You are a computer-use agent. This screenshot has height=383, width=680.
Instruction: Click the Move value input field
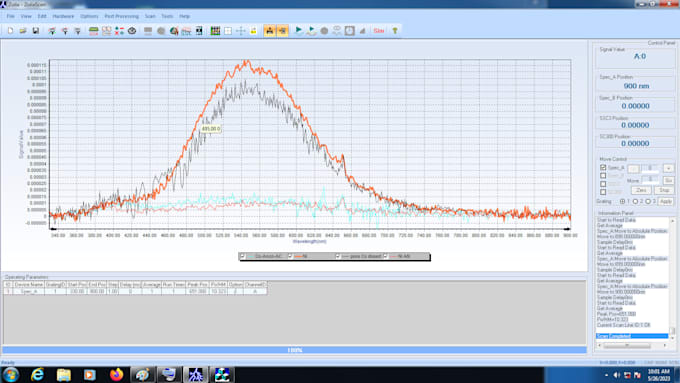point(650,180)
